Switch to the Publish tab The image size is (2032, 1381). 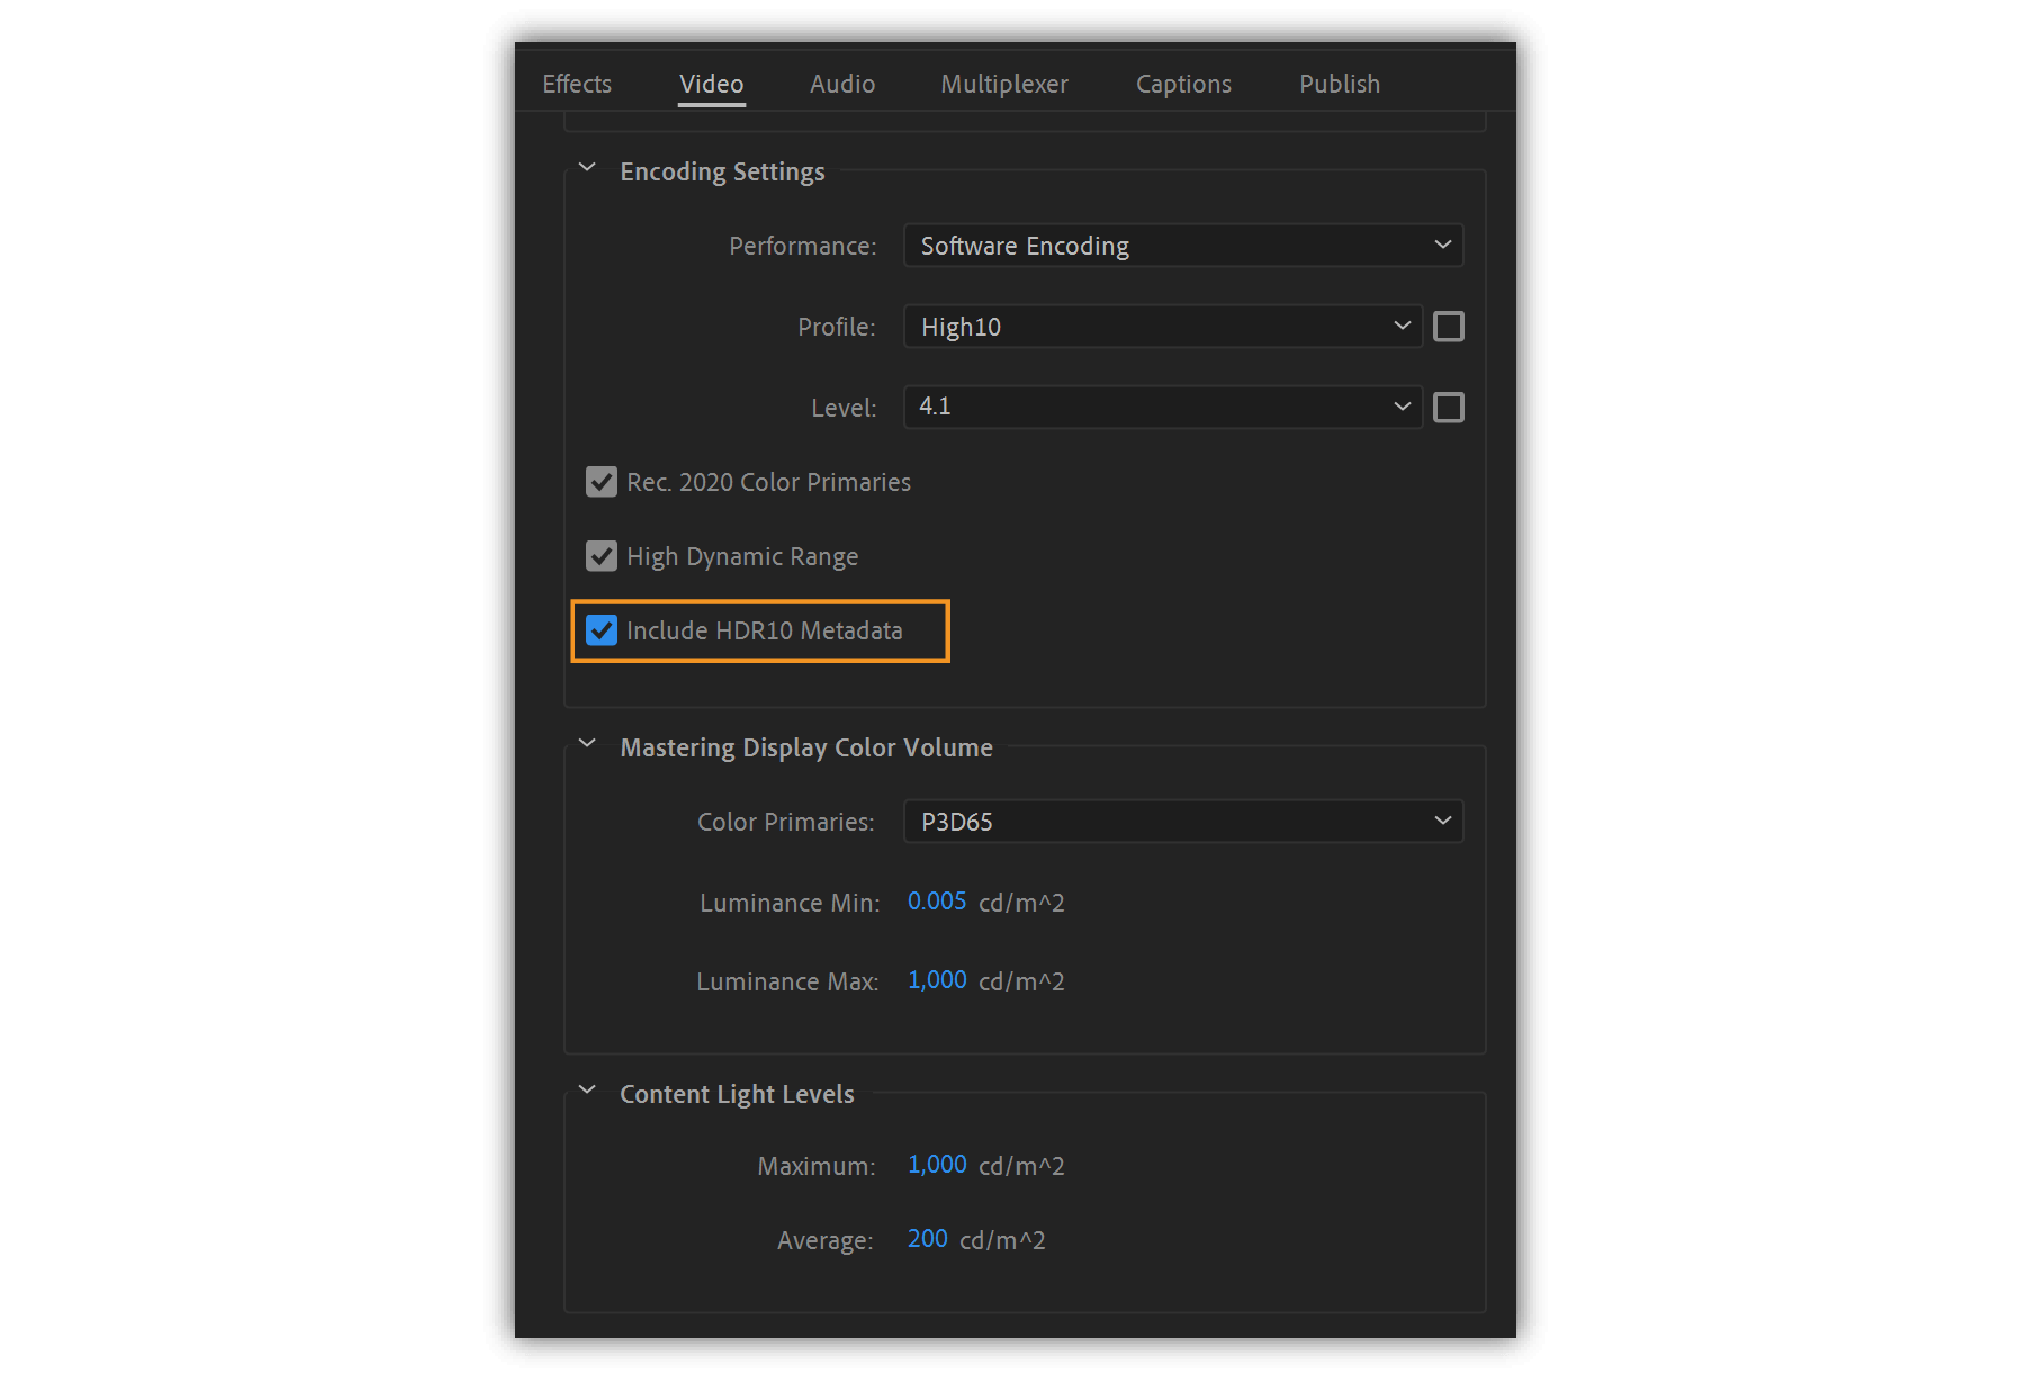click(1339, 84)
